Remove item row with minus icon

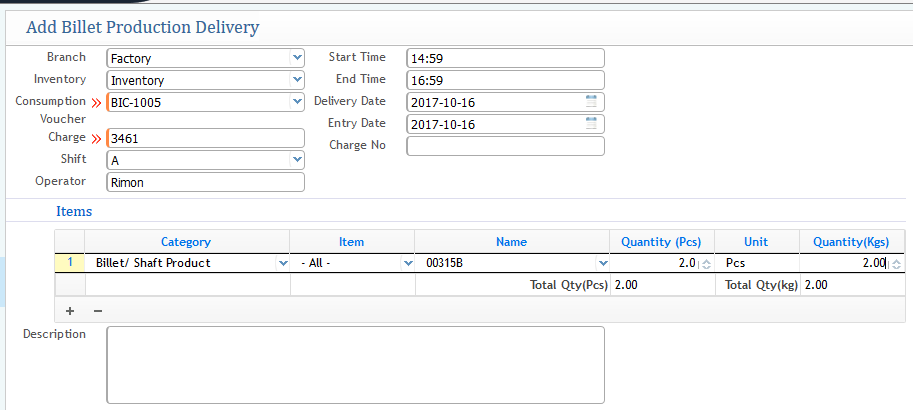(97, 311)
